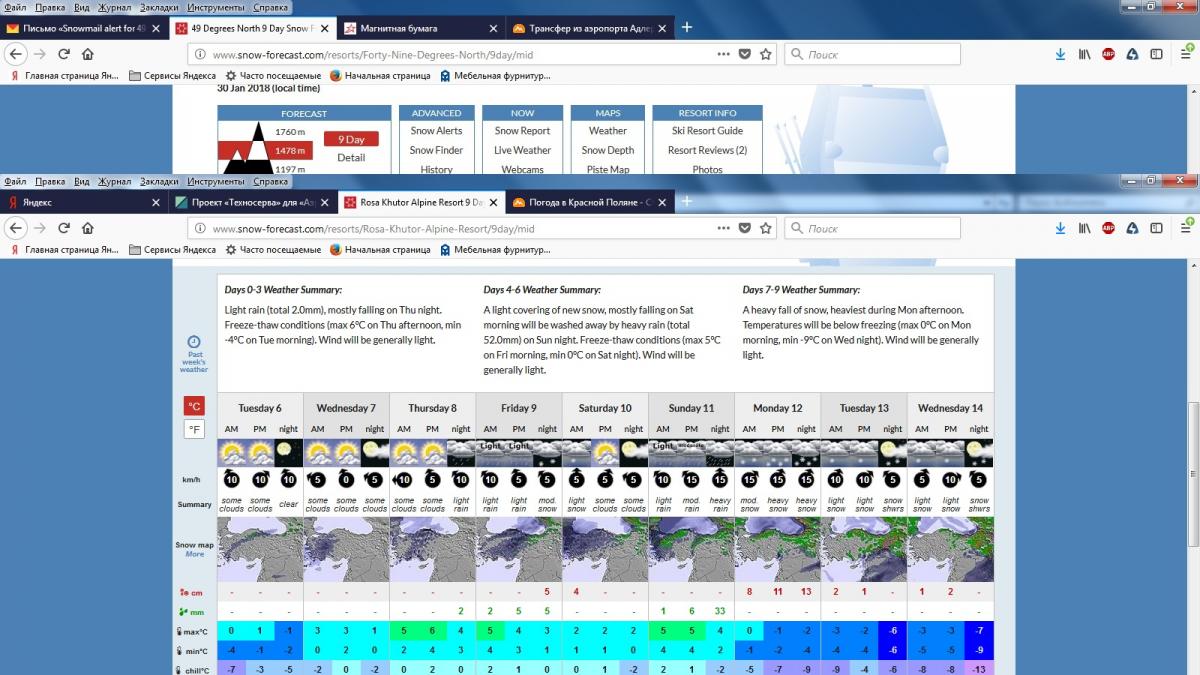Screen dimensions: 1200x675
Task: Open the Snow Depth map link
Action: [608, 150]
